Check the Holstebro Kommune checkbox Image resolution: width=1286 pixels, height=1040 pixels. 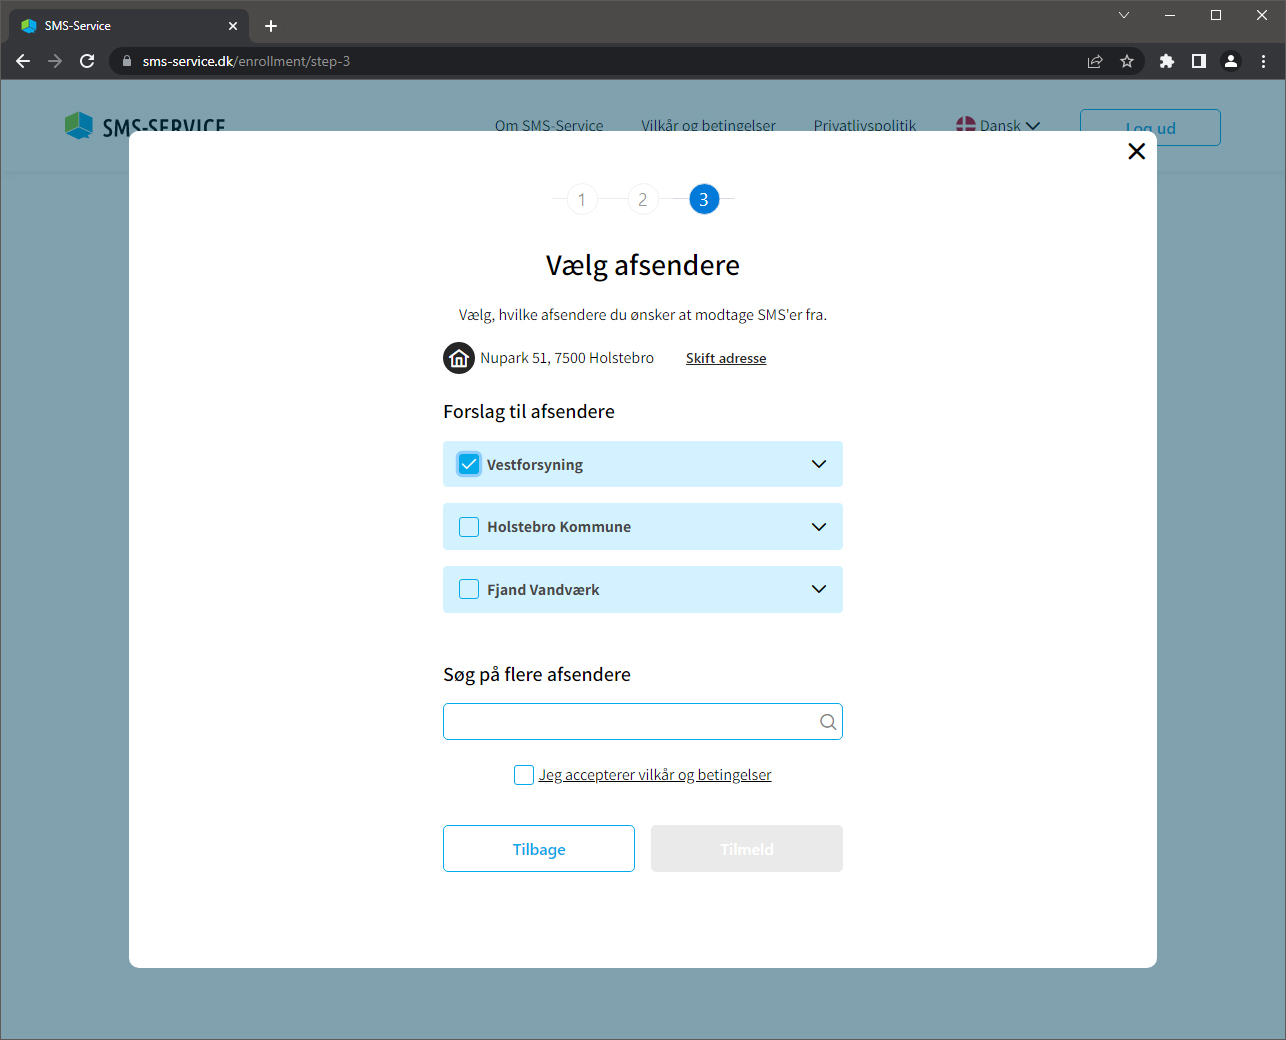[469, 527]
